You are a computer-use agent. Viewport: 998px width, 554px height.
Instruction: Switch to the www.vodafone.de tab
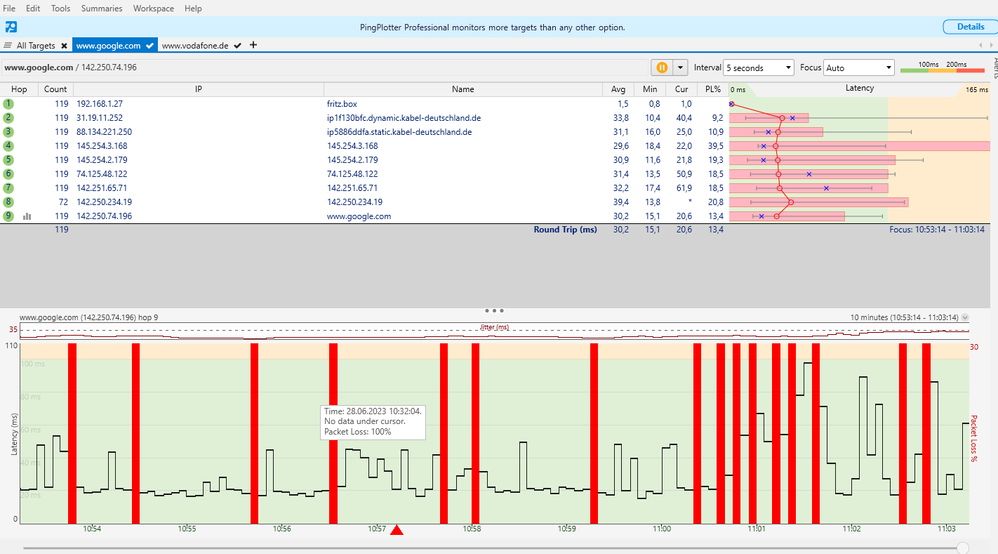point(195,45)
